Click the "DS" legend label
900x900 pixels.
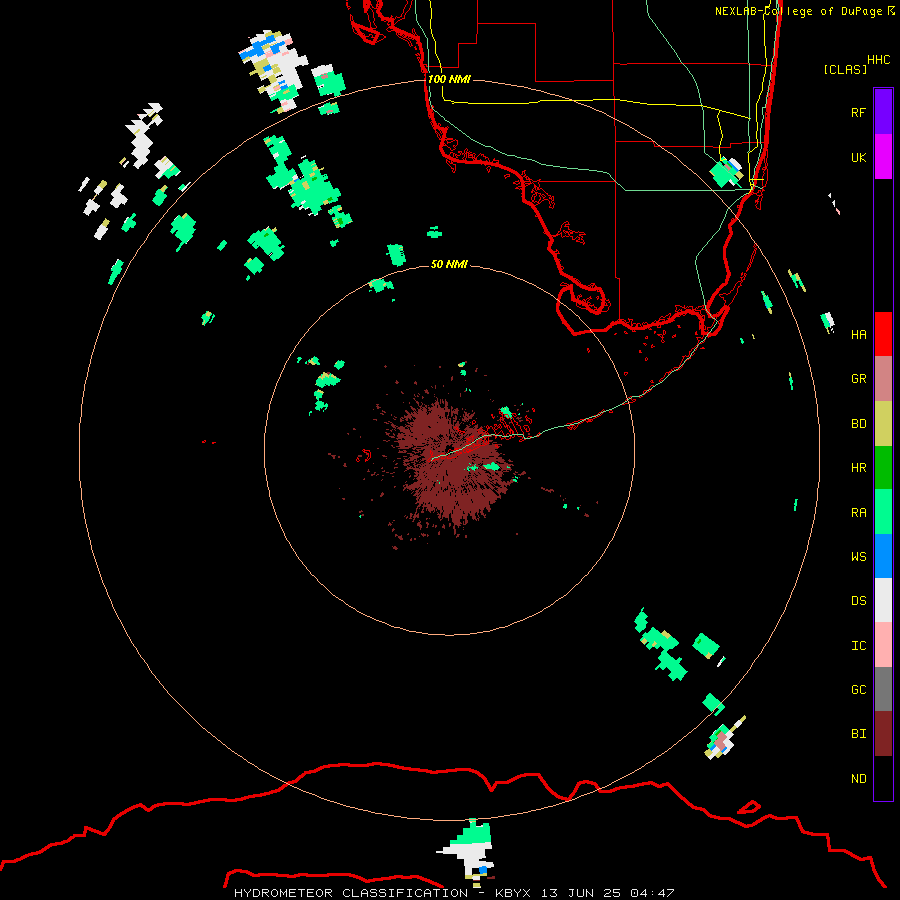tap(858, 600)
